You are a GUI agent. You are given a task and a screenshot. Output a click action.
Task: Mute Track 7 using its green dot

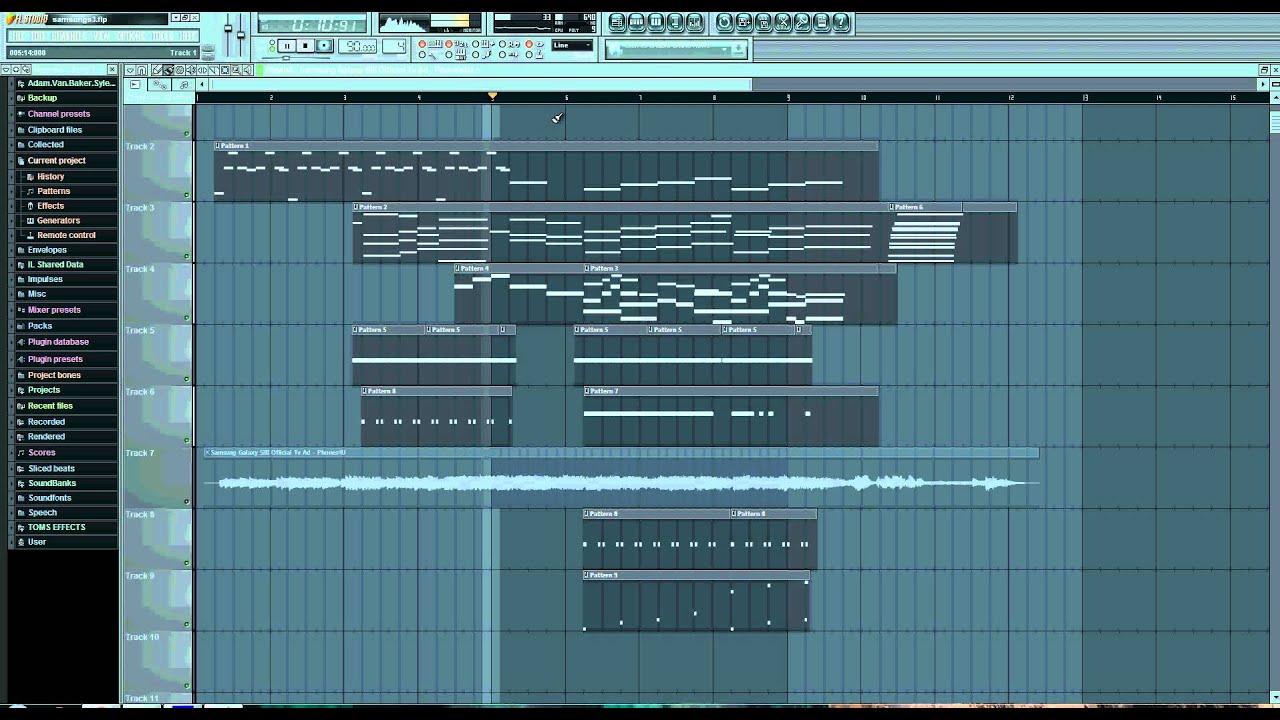(x=187, y=501)
